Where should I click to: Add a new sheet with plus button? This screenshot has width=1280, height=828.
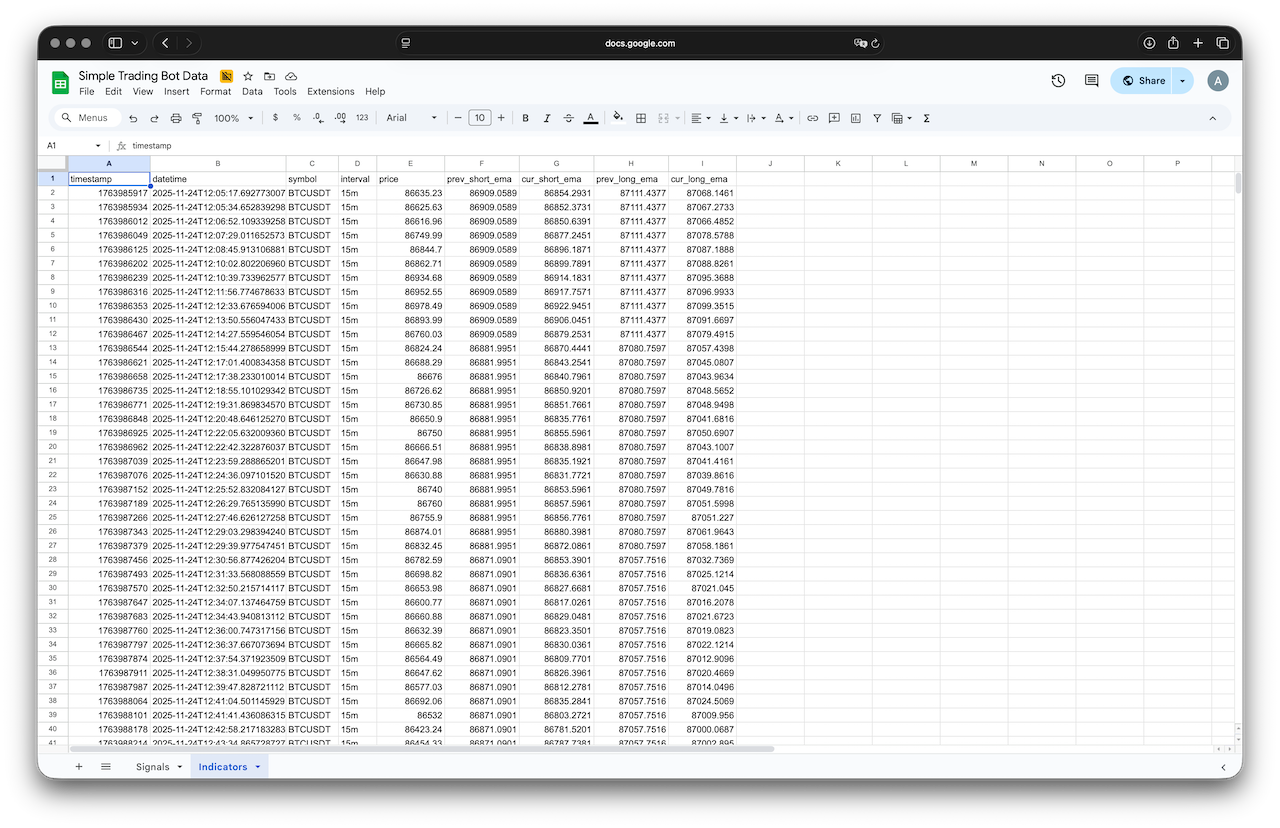(79, 767)
